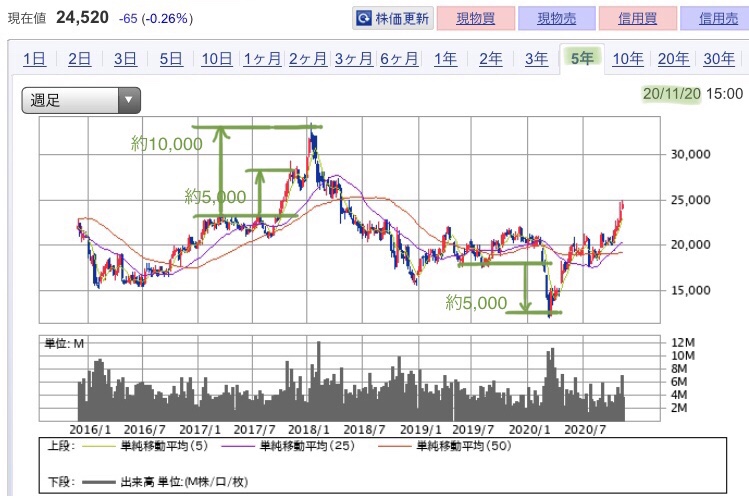This screenshot has width=749, height=496.
Task: Open 現物買 spot buy order
Action: click(x=476, y=19)
